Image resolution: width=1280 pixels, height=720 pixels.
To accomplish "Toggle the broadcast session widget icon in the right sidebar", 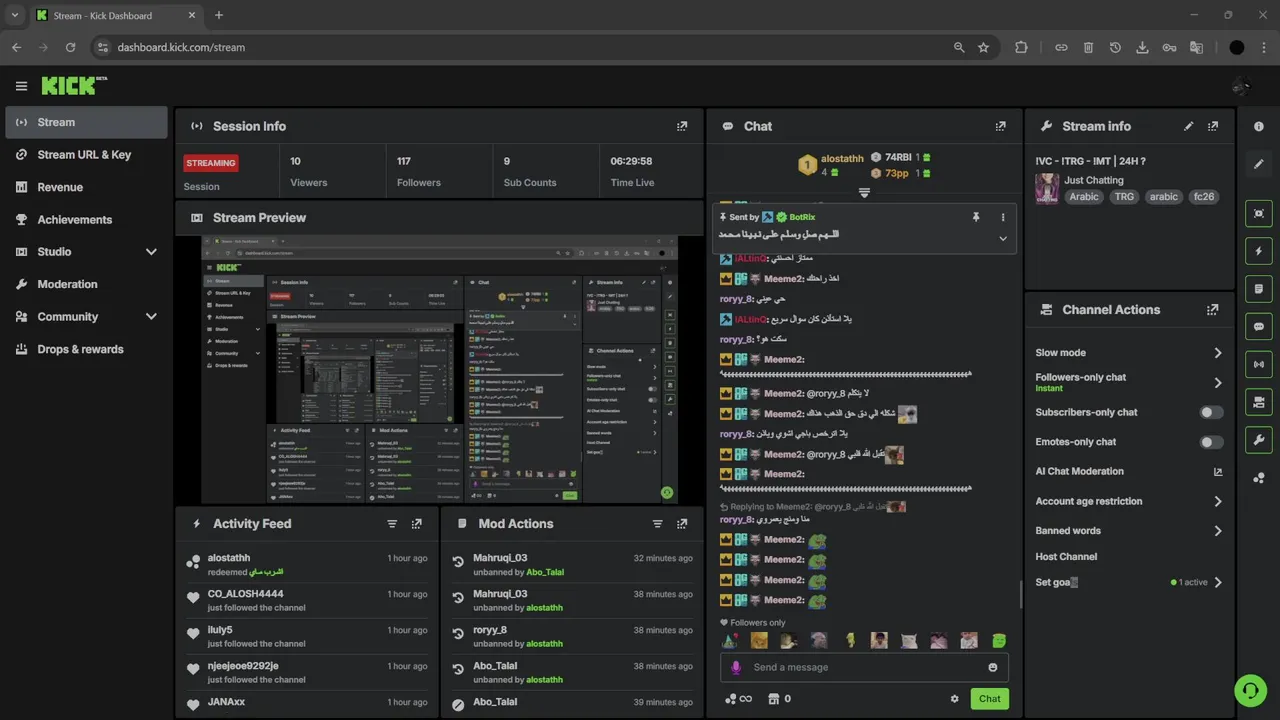I will click(x=1259, y=364).
